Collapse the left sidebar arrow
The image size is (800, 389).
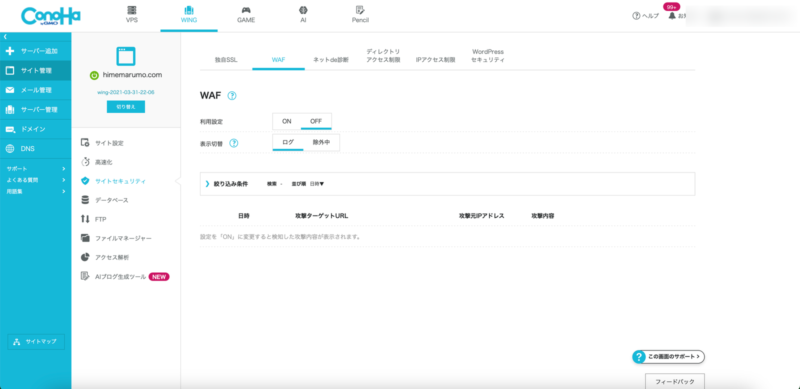pyautogui.click(x=5, y=37)
